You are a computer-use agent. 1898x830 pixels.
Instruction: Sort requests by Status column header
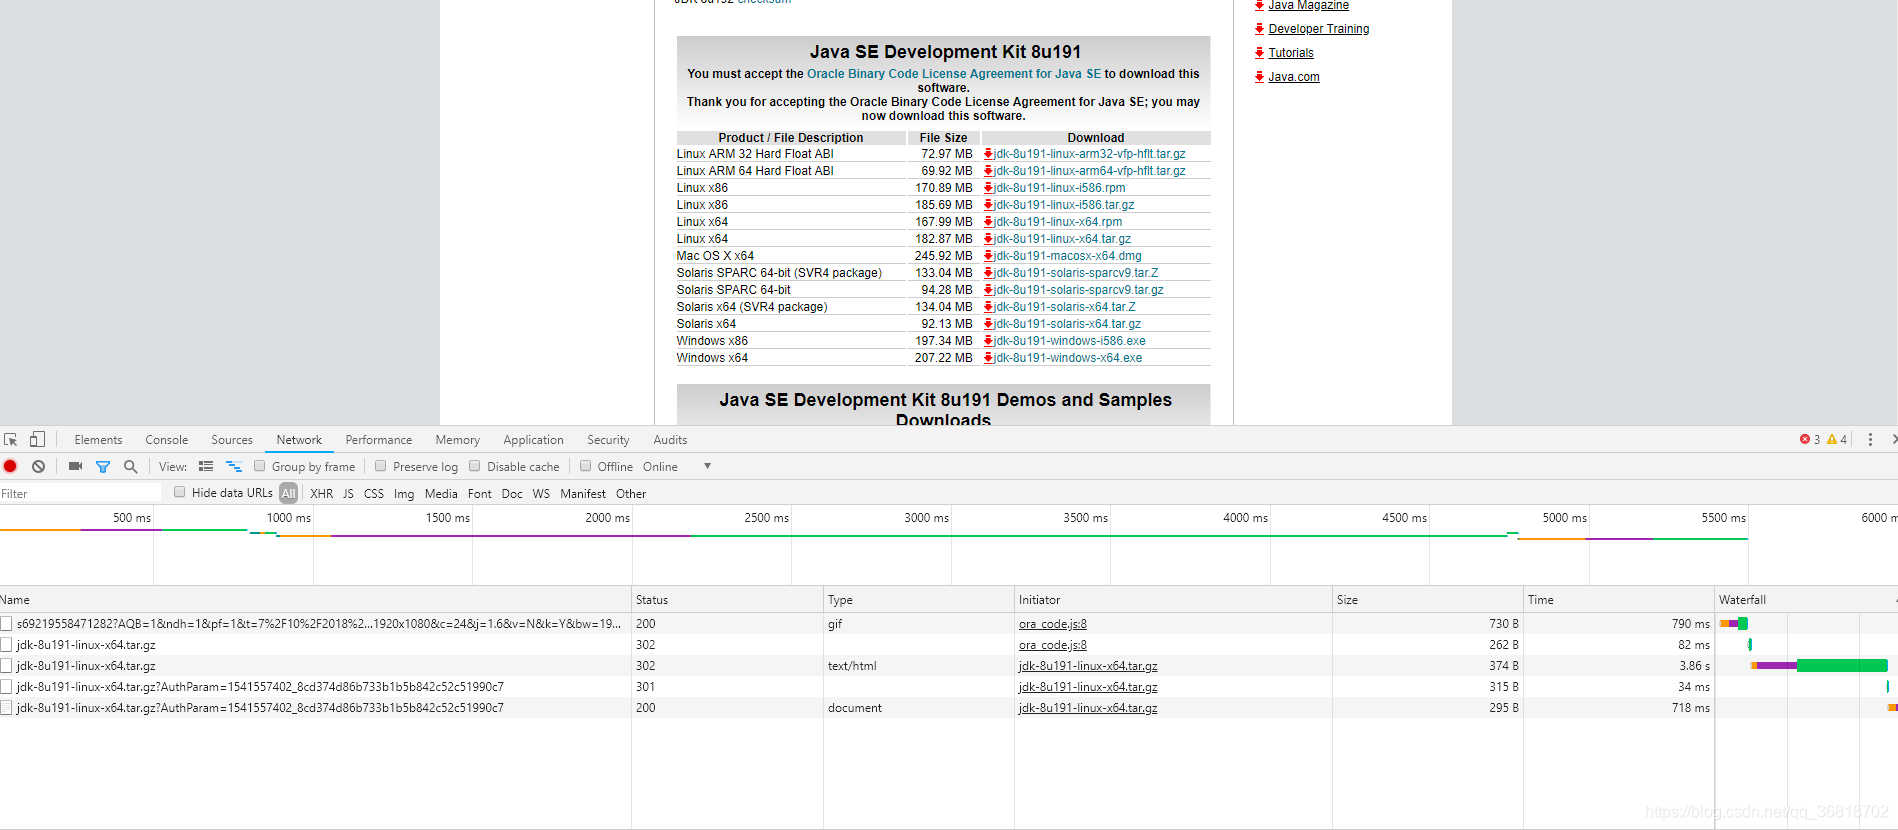(727, 600)
